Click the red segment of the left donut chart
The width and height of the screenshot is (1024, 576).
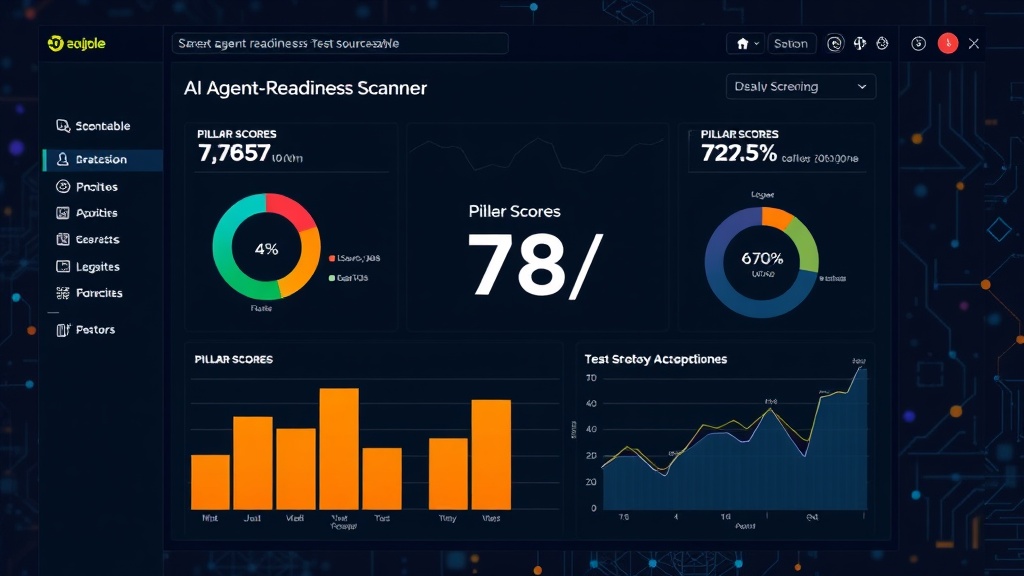pyautogui.click(x=291, y=210)
